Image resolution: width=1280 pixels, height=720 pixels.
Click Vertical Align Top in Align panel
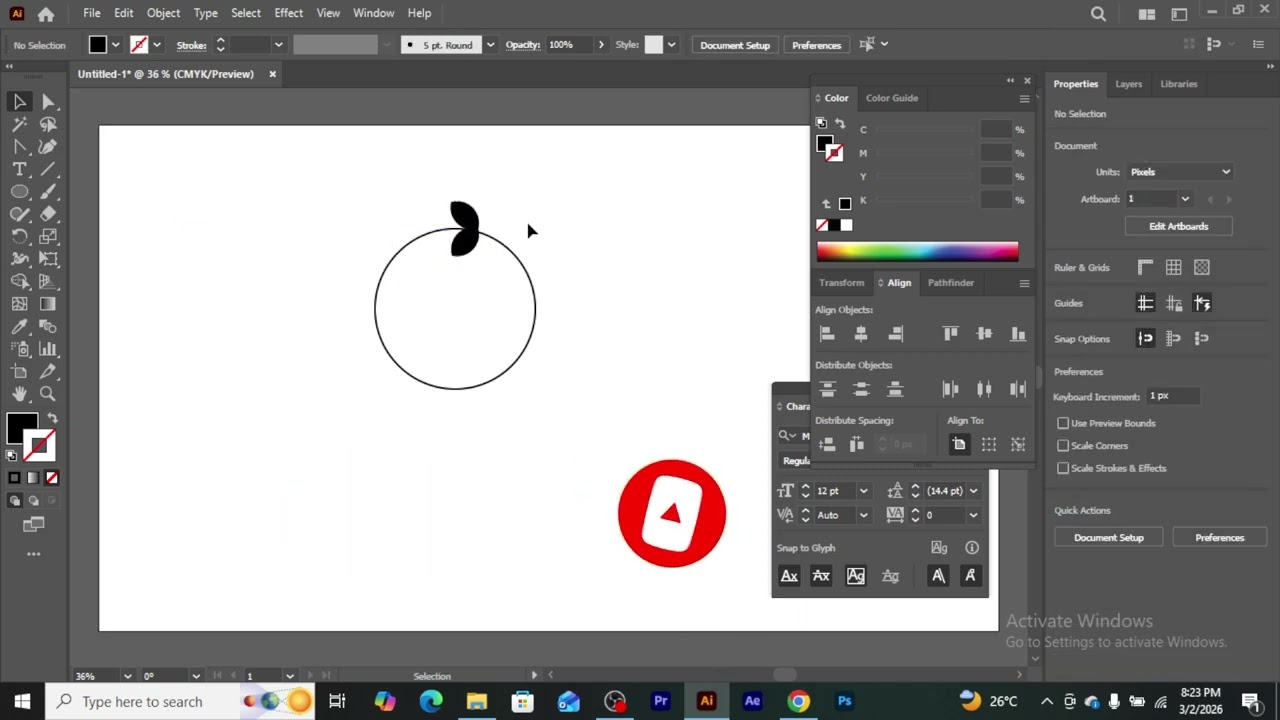[950, 334]
